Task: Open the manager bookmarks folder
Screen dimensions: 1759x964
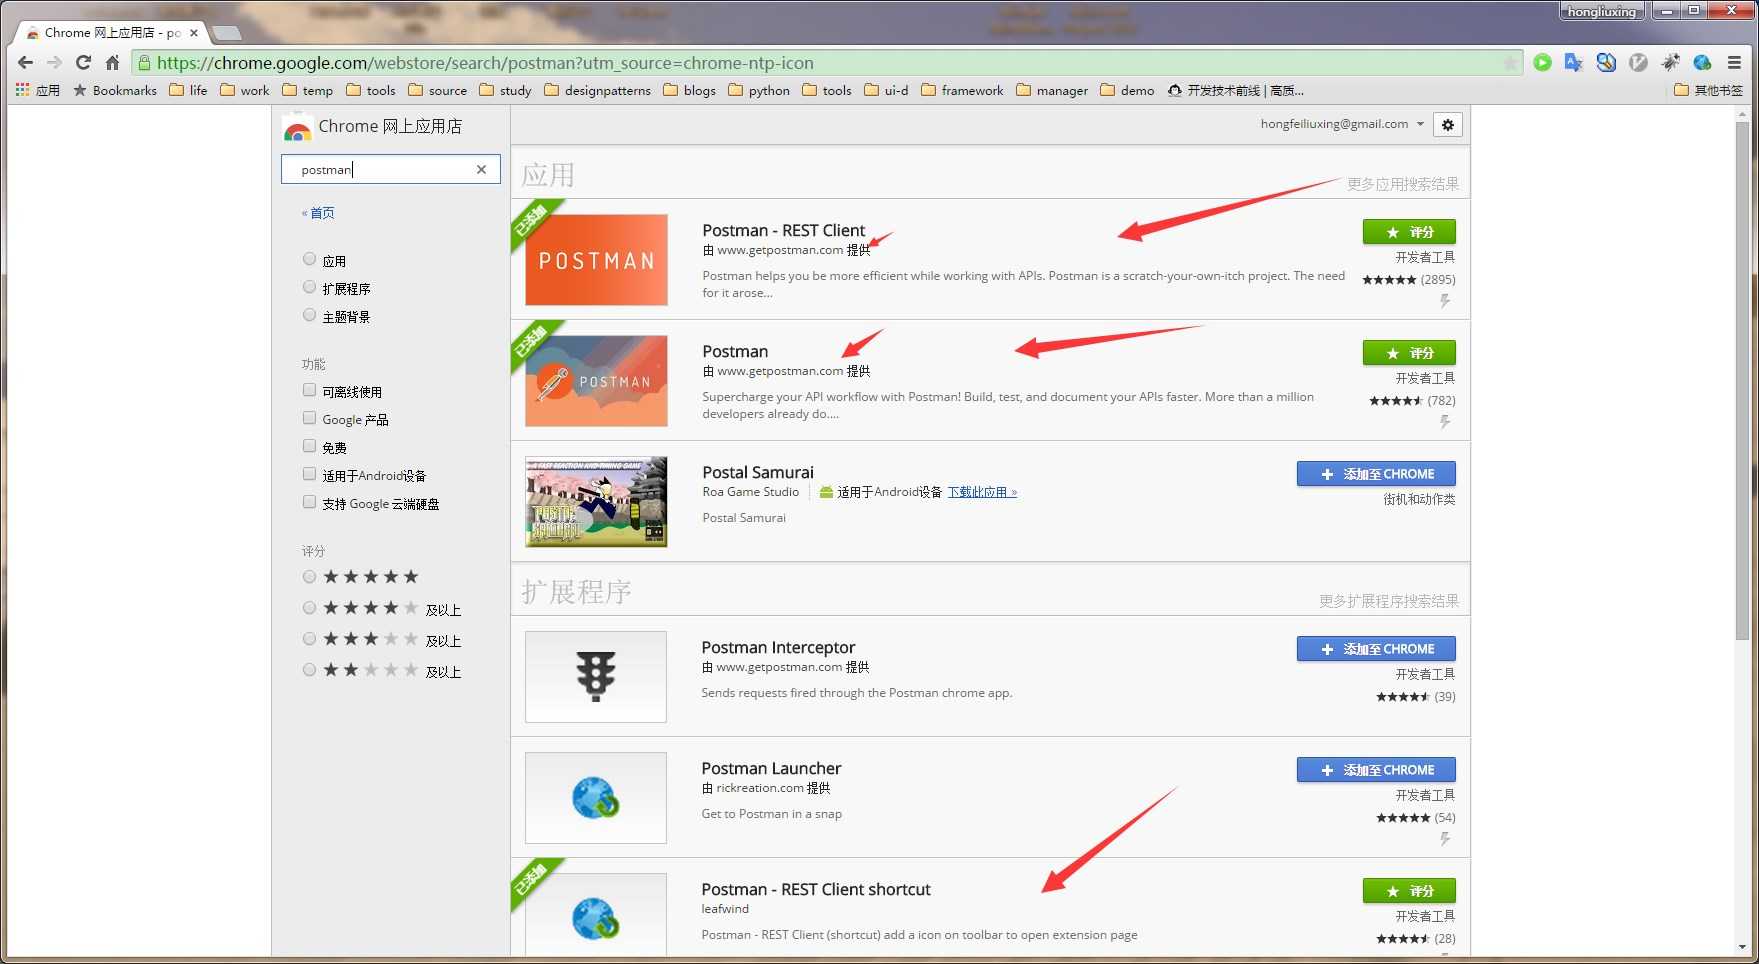Action: (1052, 90)
